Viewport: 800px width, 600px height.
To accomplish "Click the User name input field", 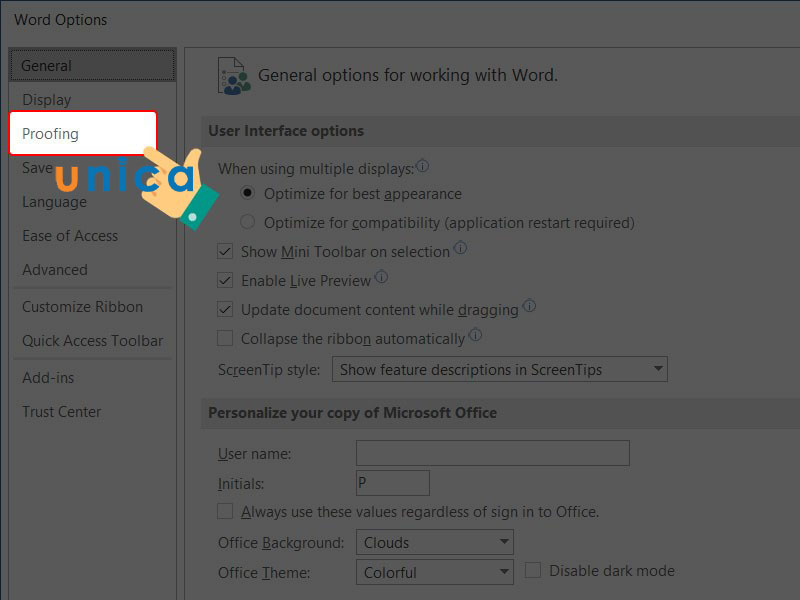I will [x=493, y=453].
